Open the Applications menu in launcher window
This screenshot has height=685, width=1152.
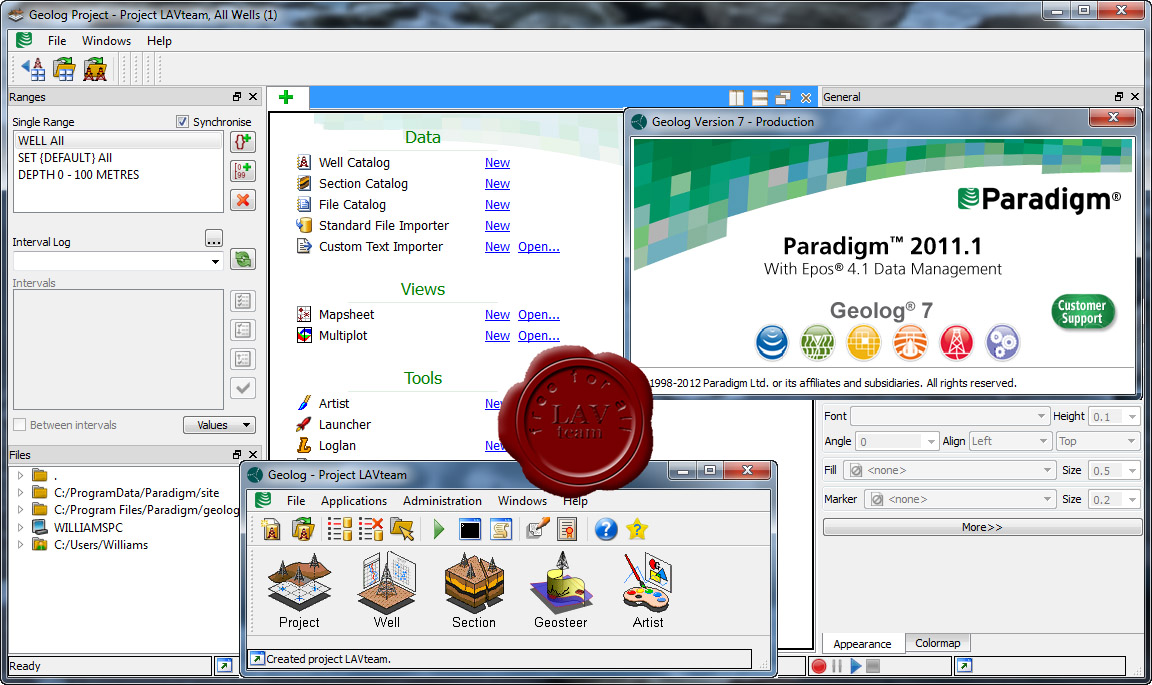tap(353, 501)
